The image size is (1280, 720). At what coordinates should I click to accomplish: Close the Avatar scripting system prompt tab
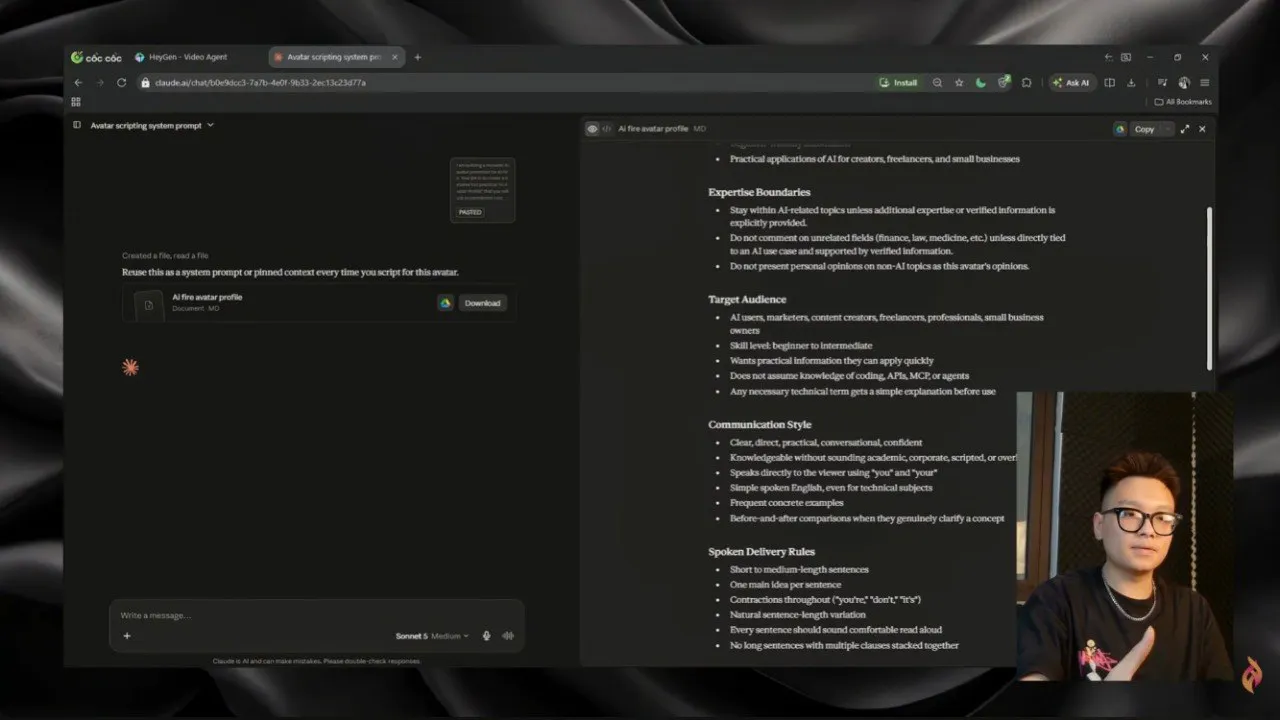coord(394,57)
